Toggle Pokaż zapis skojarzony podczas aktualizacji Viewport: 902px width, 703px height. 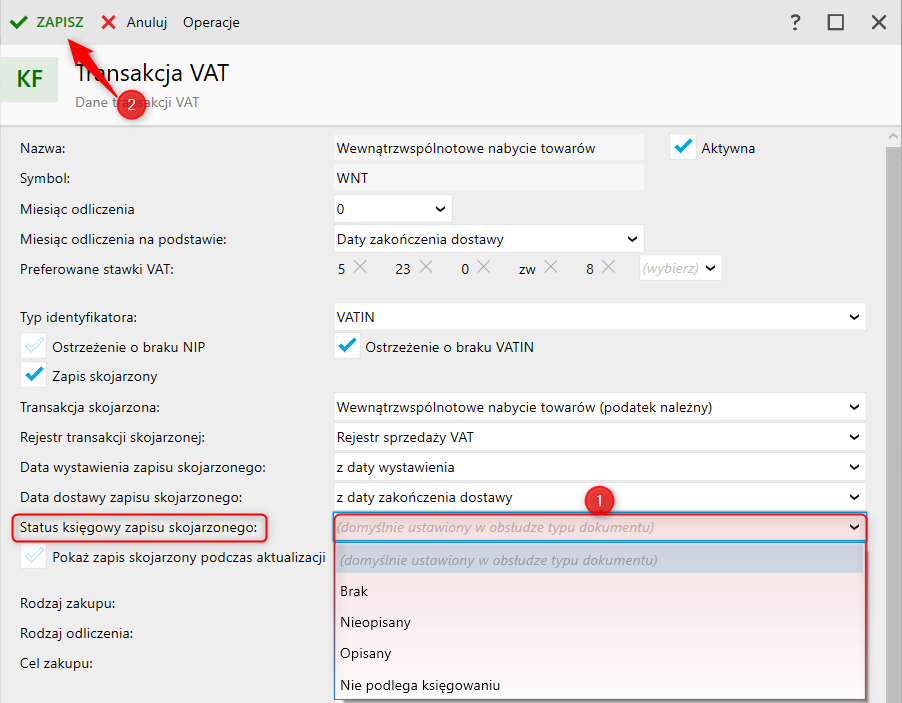(34, 556)
